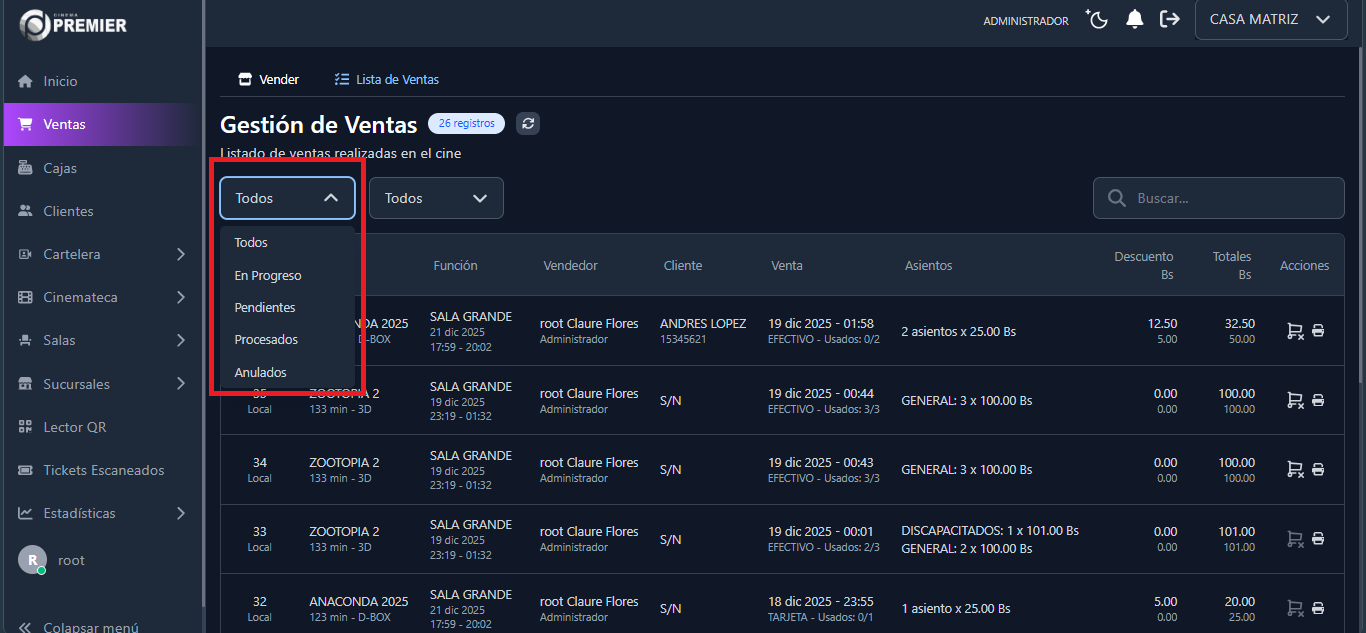Open the Cajas section in the sidebar
1366x633 pixels.
coord(60,168)
